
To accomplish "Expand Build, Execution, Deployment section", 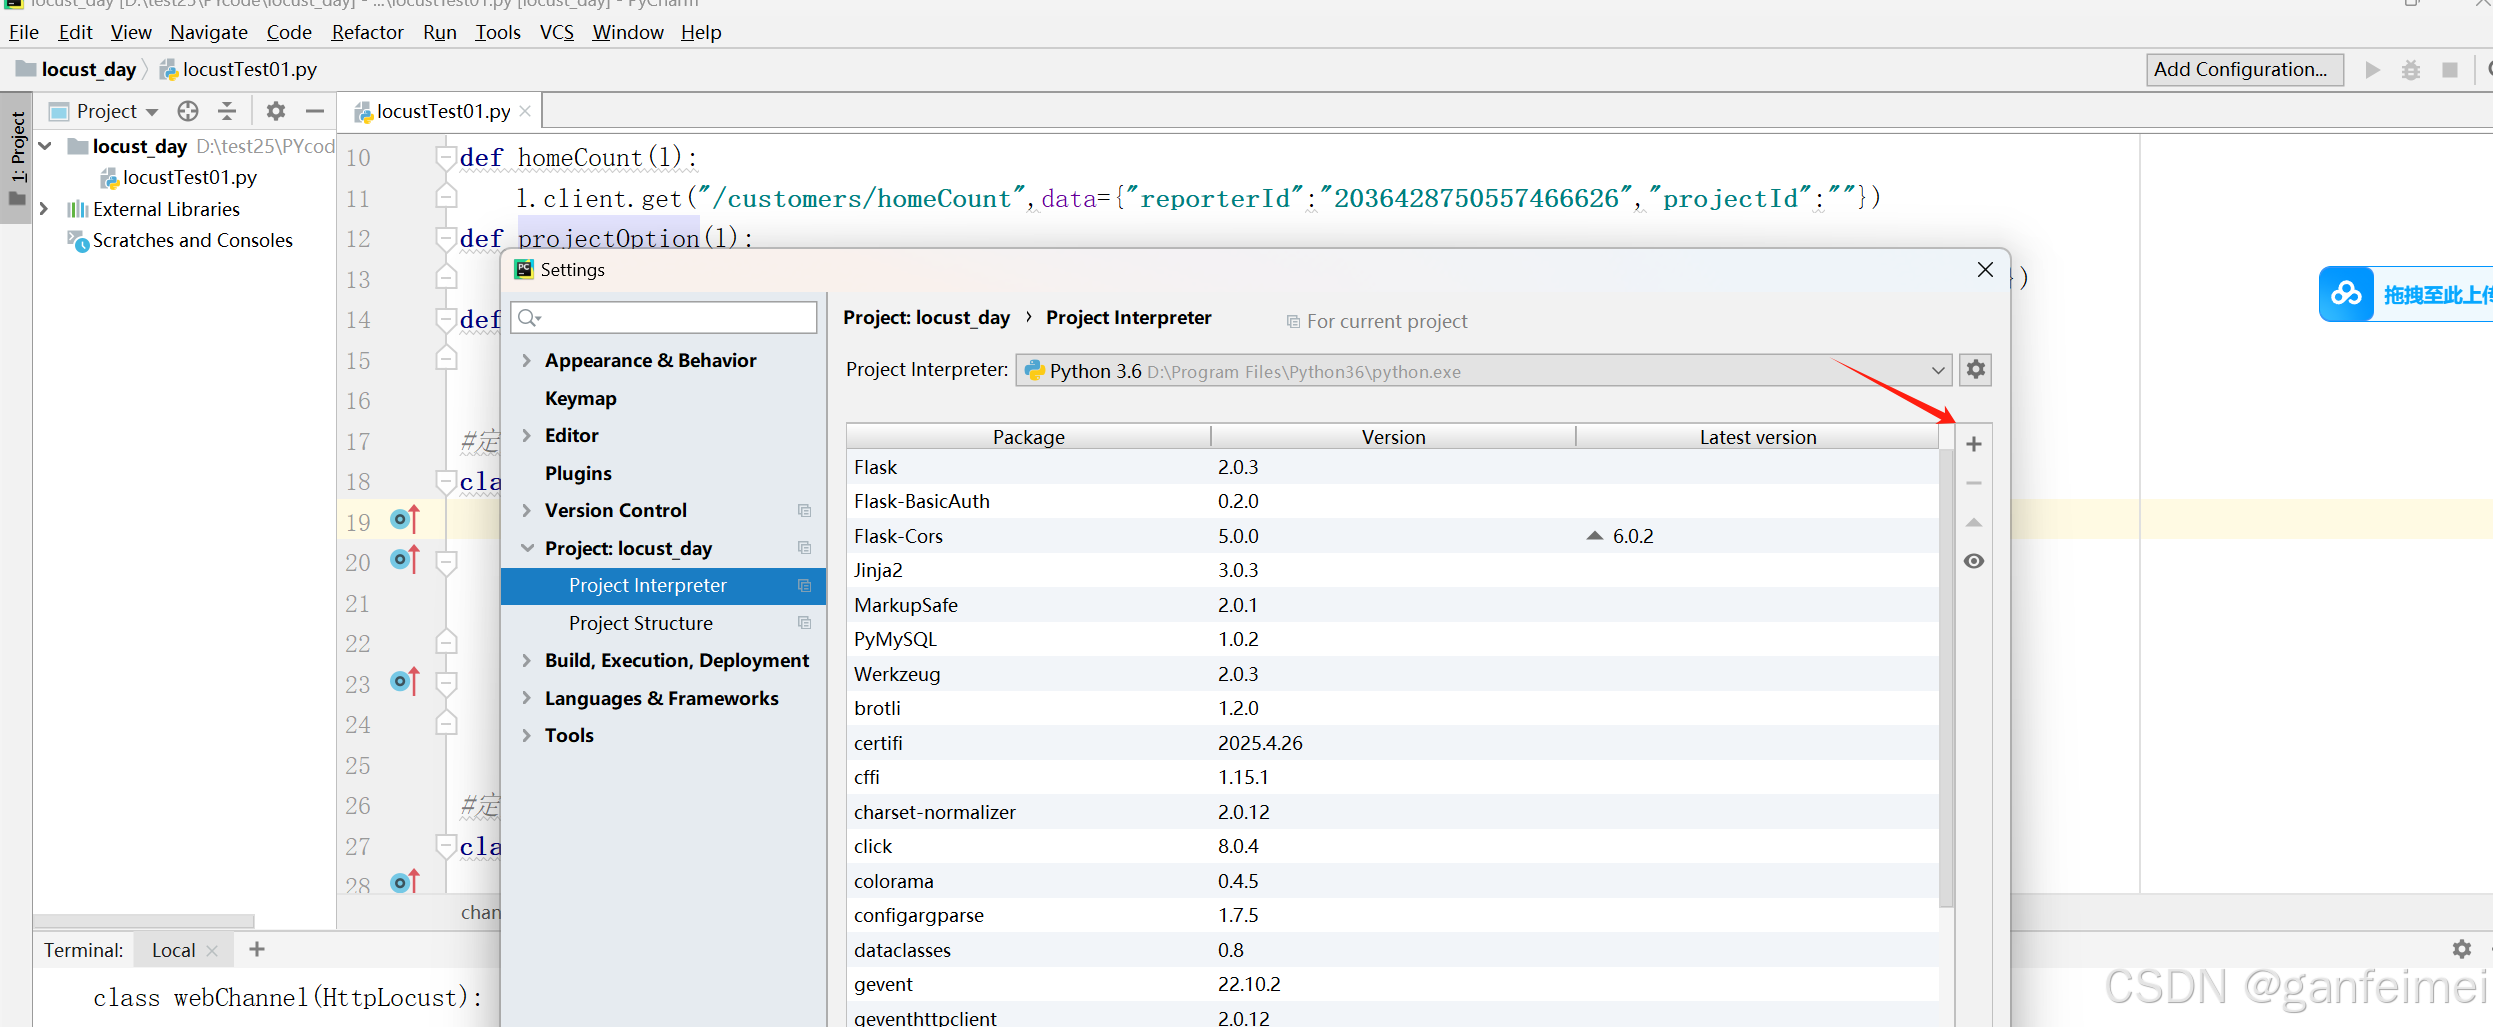I will [x=526, y=660].
